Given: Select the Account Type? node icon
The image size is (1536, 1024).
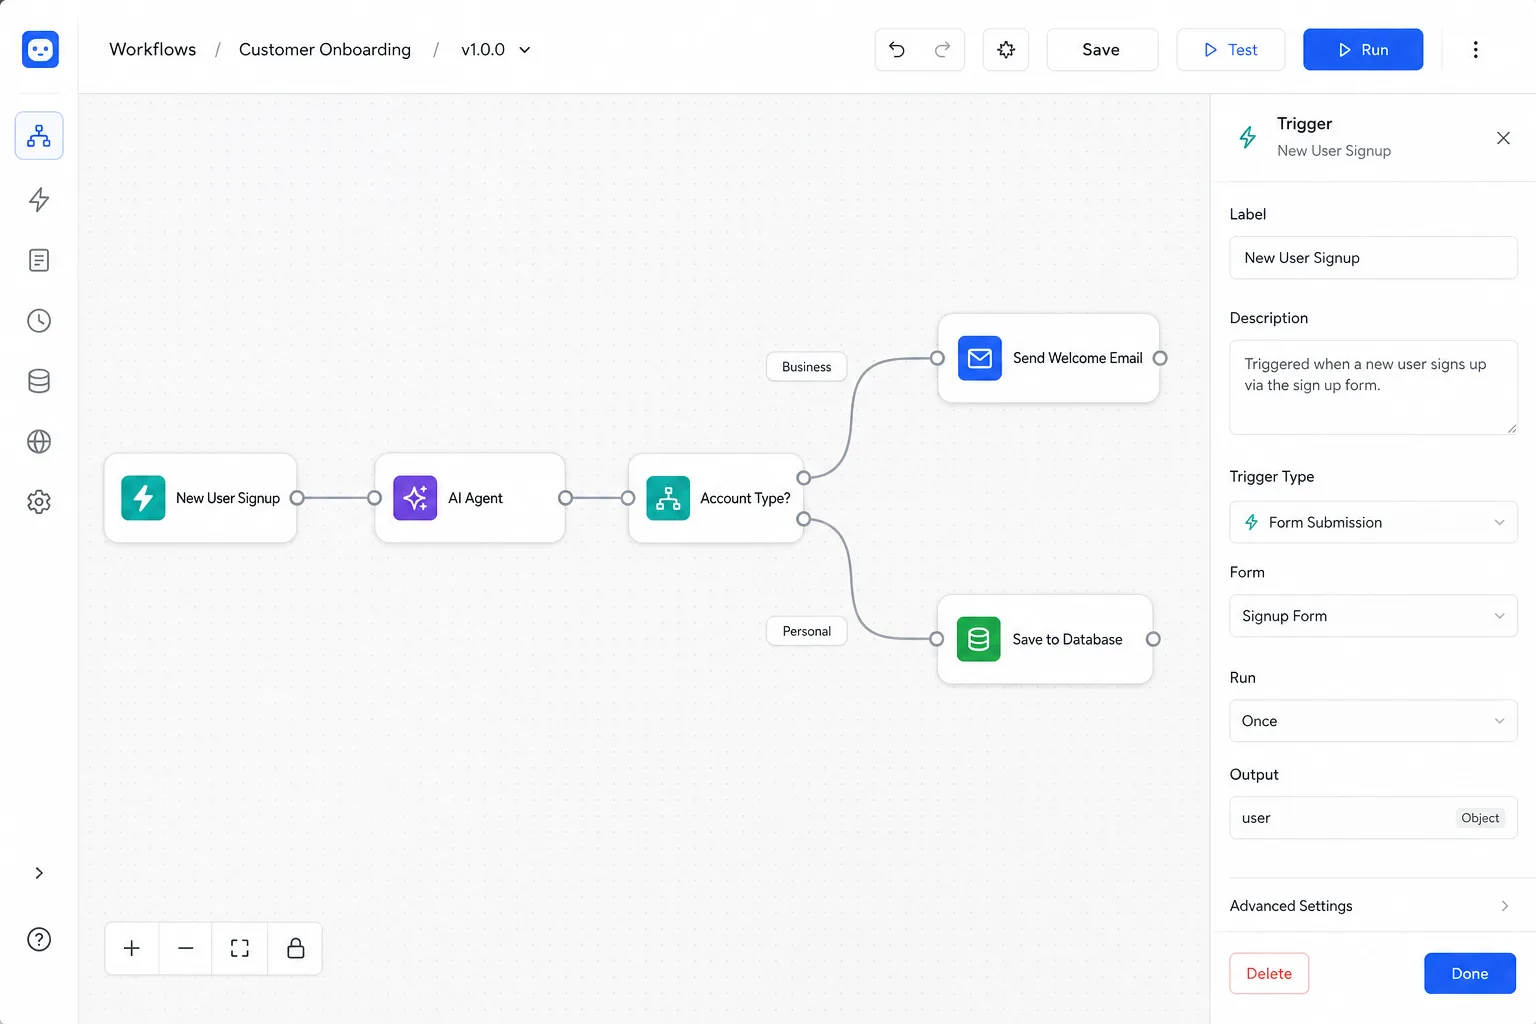Looking at the screenshot, I should (668, 498).
